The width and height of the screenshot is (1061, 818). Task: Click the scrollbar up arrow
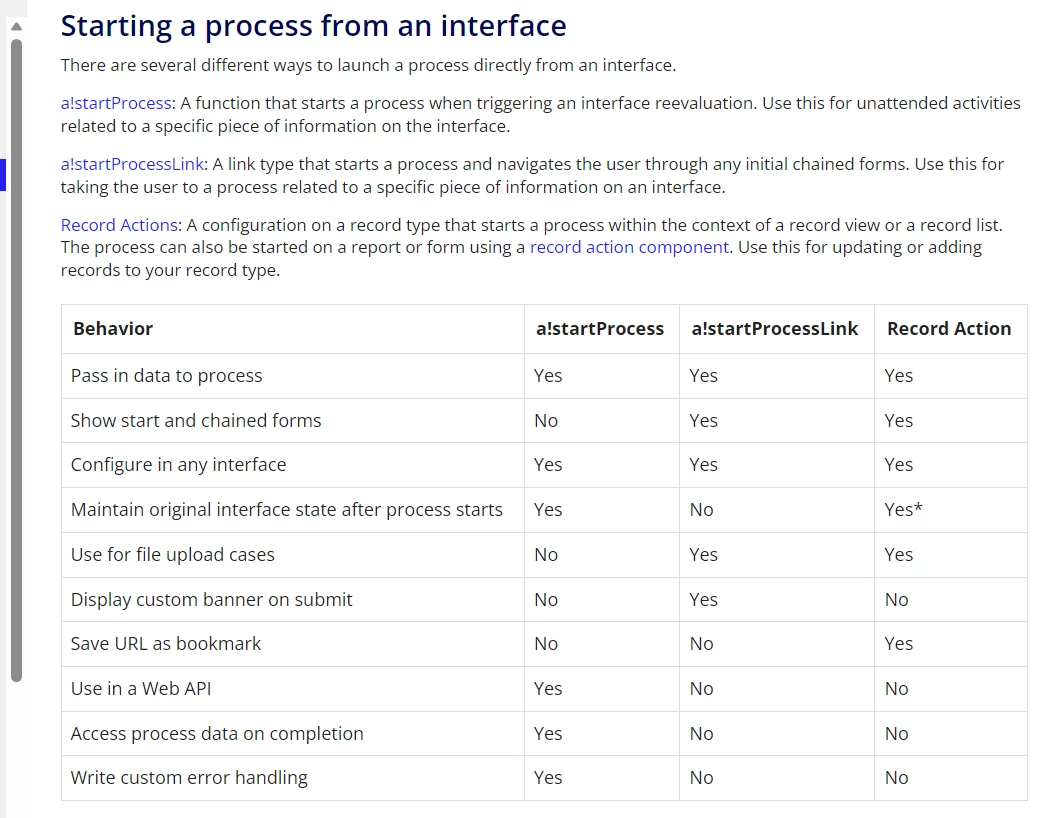click(17, 26)
